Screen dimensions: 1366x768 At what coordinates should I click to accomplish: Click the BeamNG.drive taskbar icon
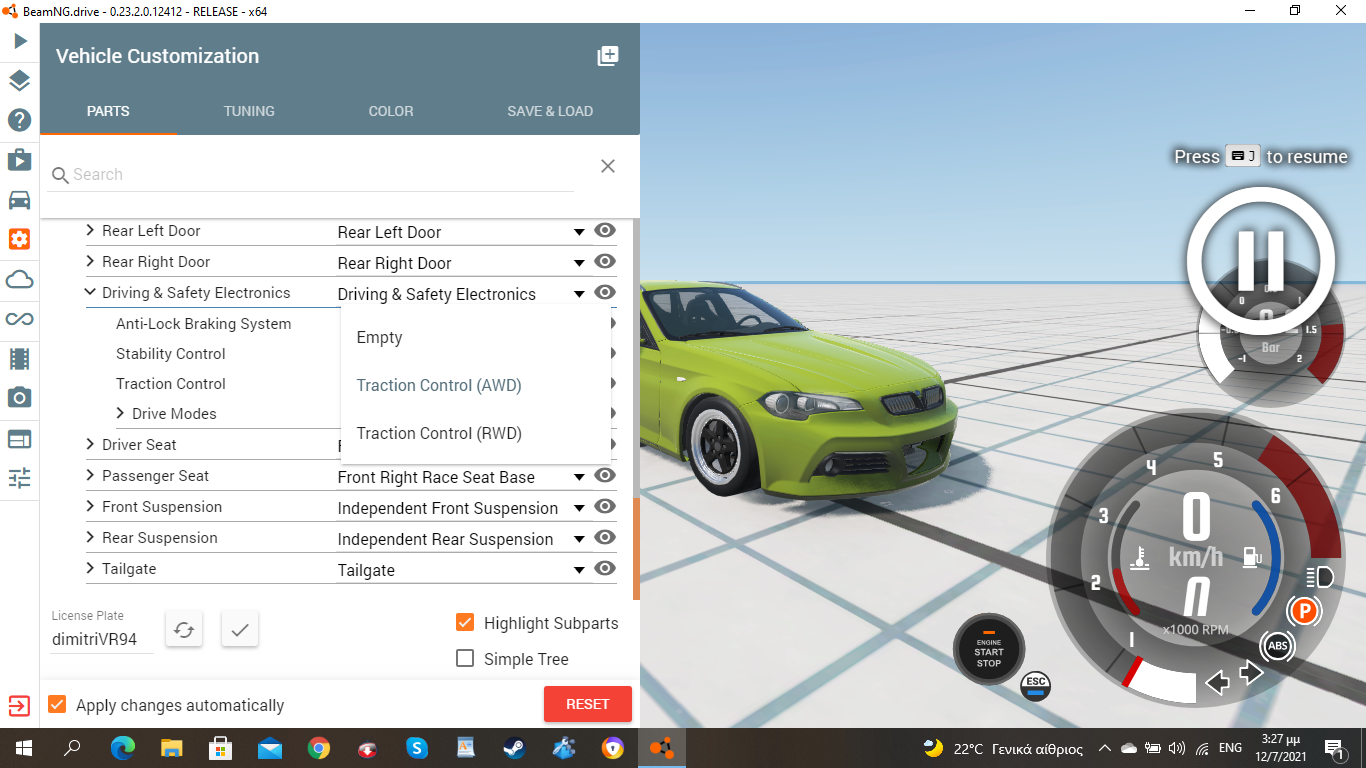point(661,747)
